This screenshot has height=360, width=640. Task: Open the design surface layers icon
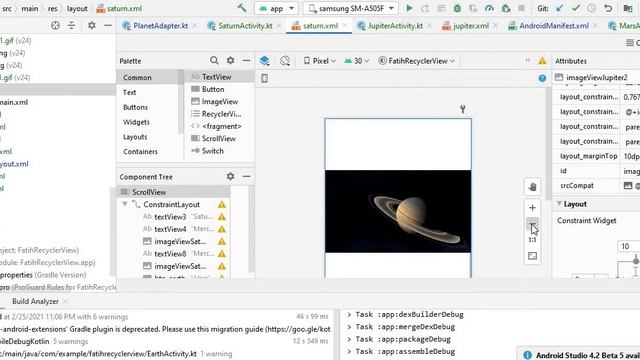pos(264,61)
